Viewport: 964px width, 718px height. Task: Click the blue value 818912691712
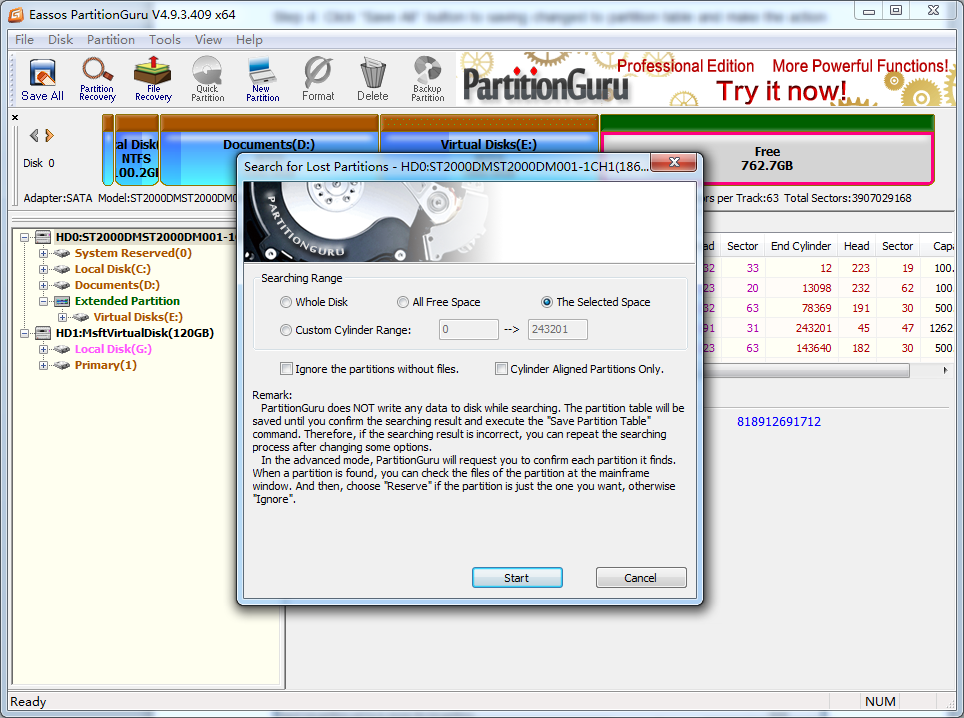779,422
